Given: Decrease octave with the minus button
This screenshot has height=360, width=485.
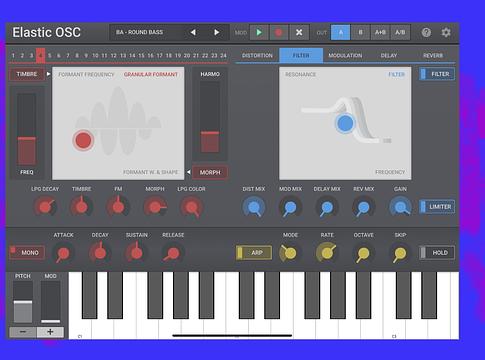Looking at the screenshot, I should pyautogui.click(x=23, y=332).
